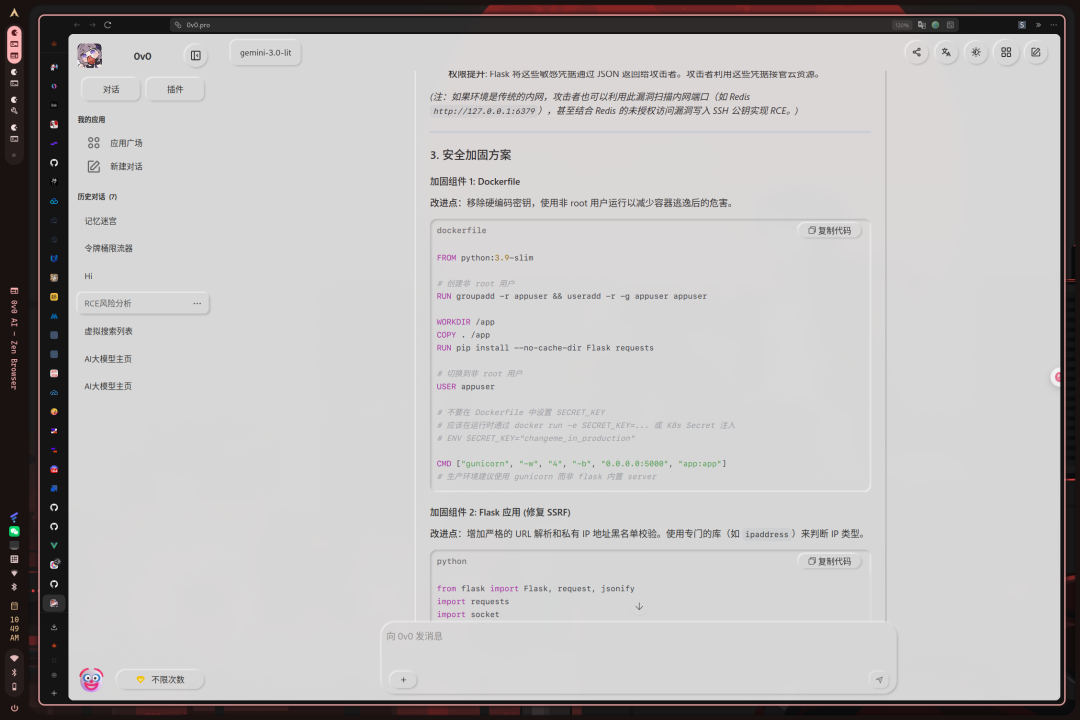Screen dimensions: 1080x720
Task: Open the Hi history conversation
Action: [x=88, y=276]
